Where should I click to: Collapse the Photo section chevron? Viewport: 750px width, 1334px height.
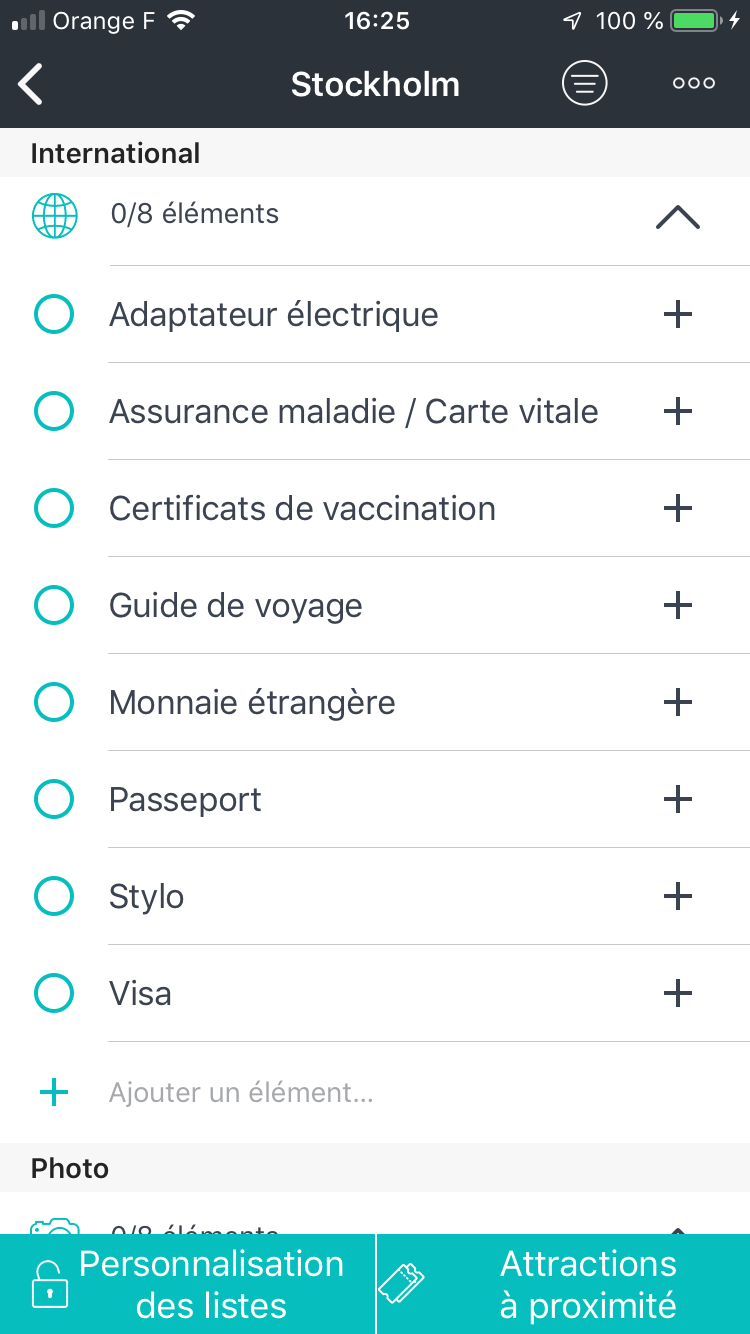(x=677, y=1228)
